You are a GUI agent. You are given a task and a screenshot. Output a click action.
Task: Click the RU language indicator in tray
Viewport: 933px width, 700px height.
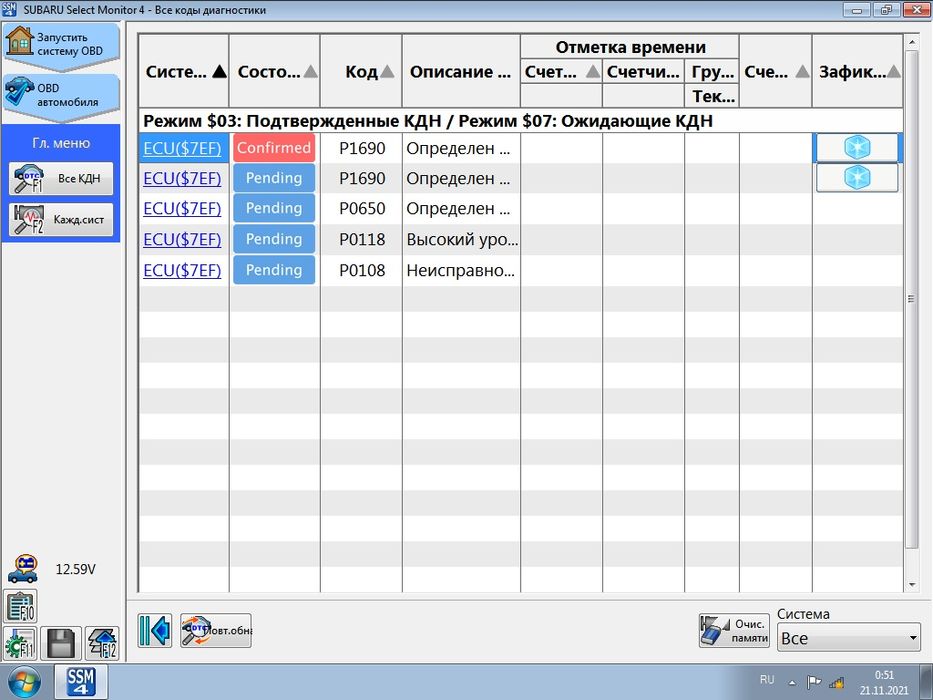(x=767, y=679)
